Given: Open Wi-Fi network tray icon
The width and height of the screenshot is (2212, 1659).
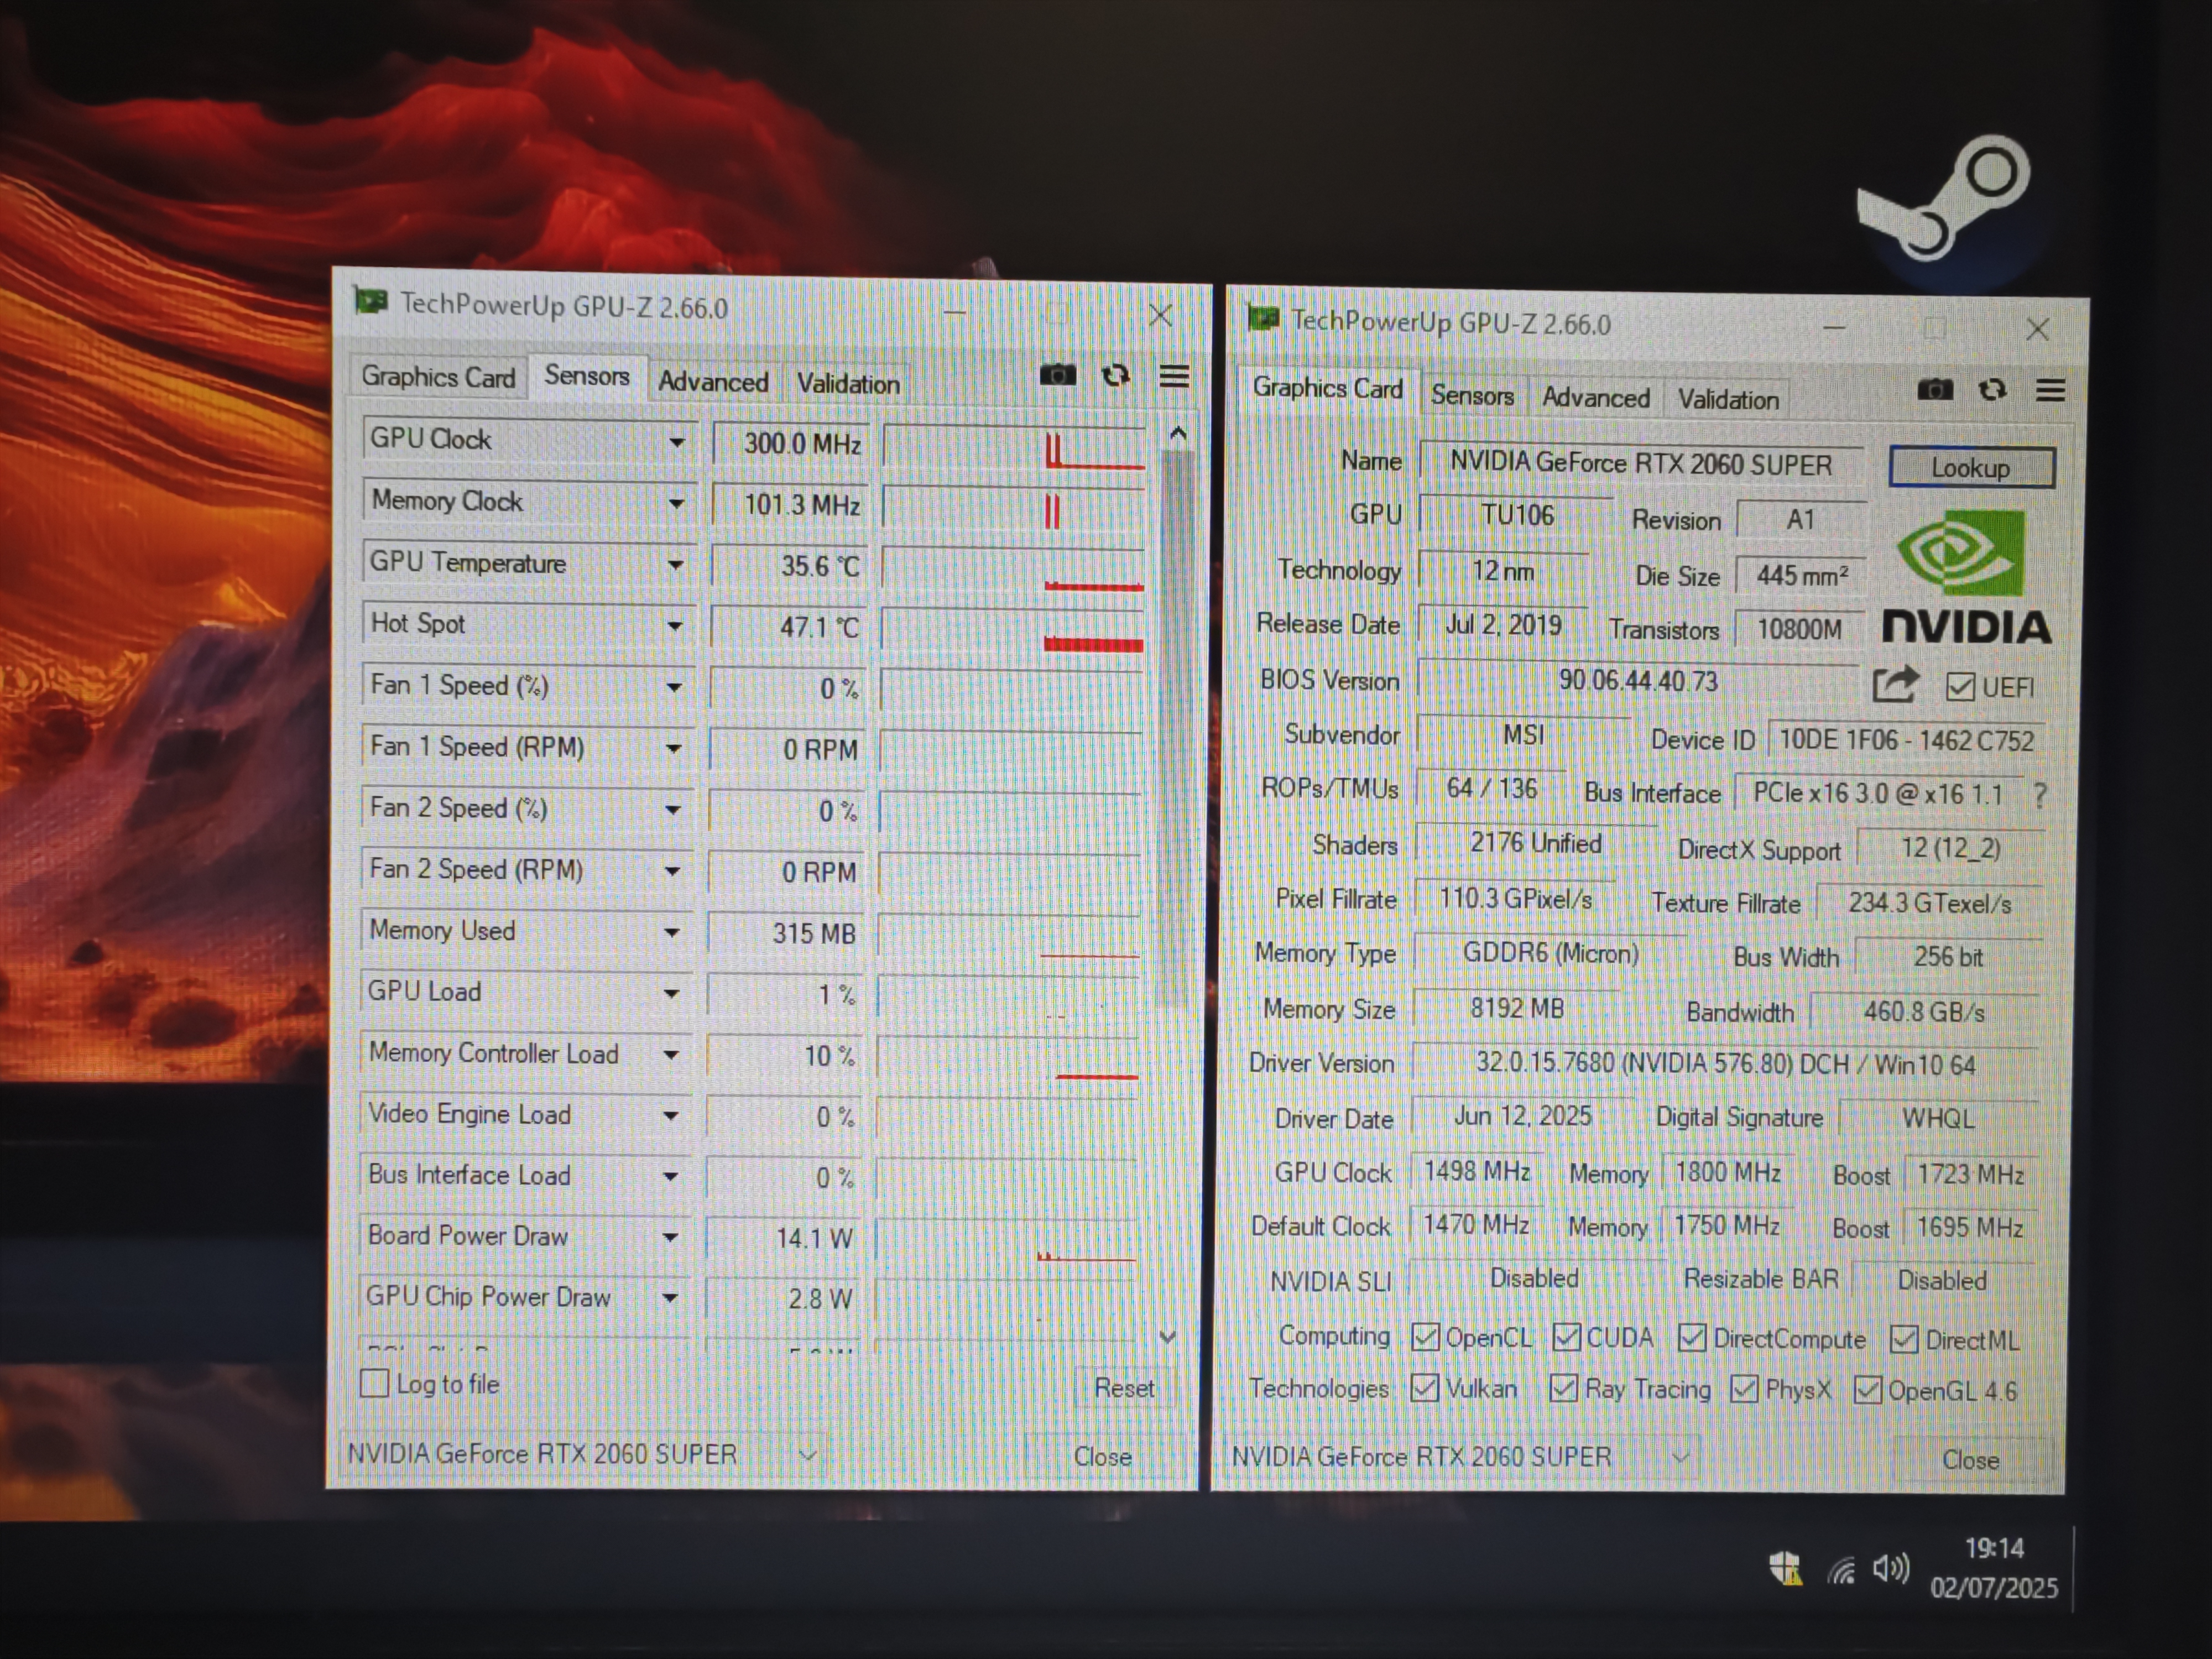Looking at the screenshot, I should 1841,1570.
